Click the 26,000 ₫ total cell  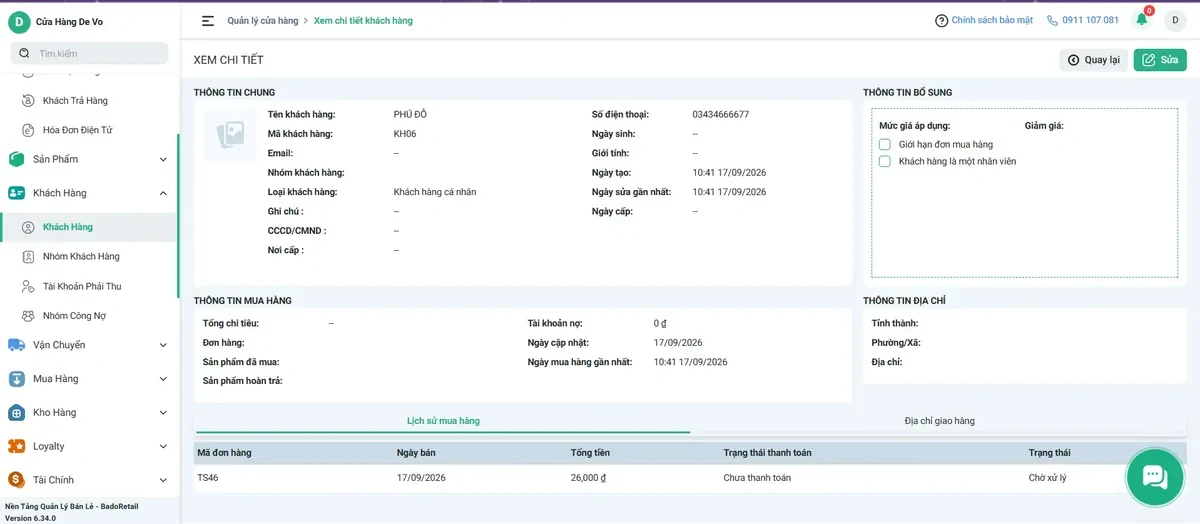pyautogui.click(x=588, y=478)
